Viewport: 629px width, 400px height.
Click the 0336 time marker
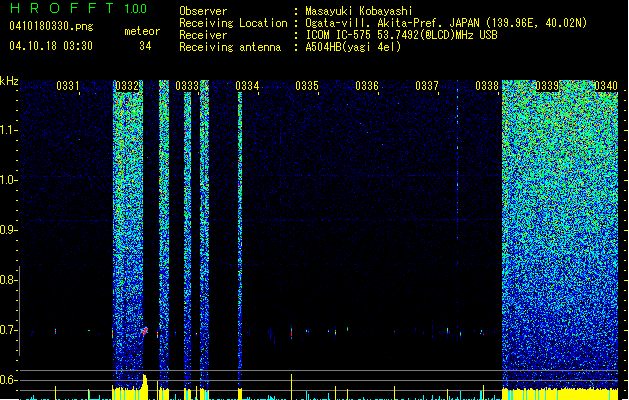point(367,85)
